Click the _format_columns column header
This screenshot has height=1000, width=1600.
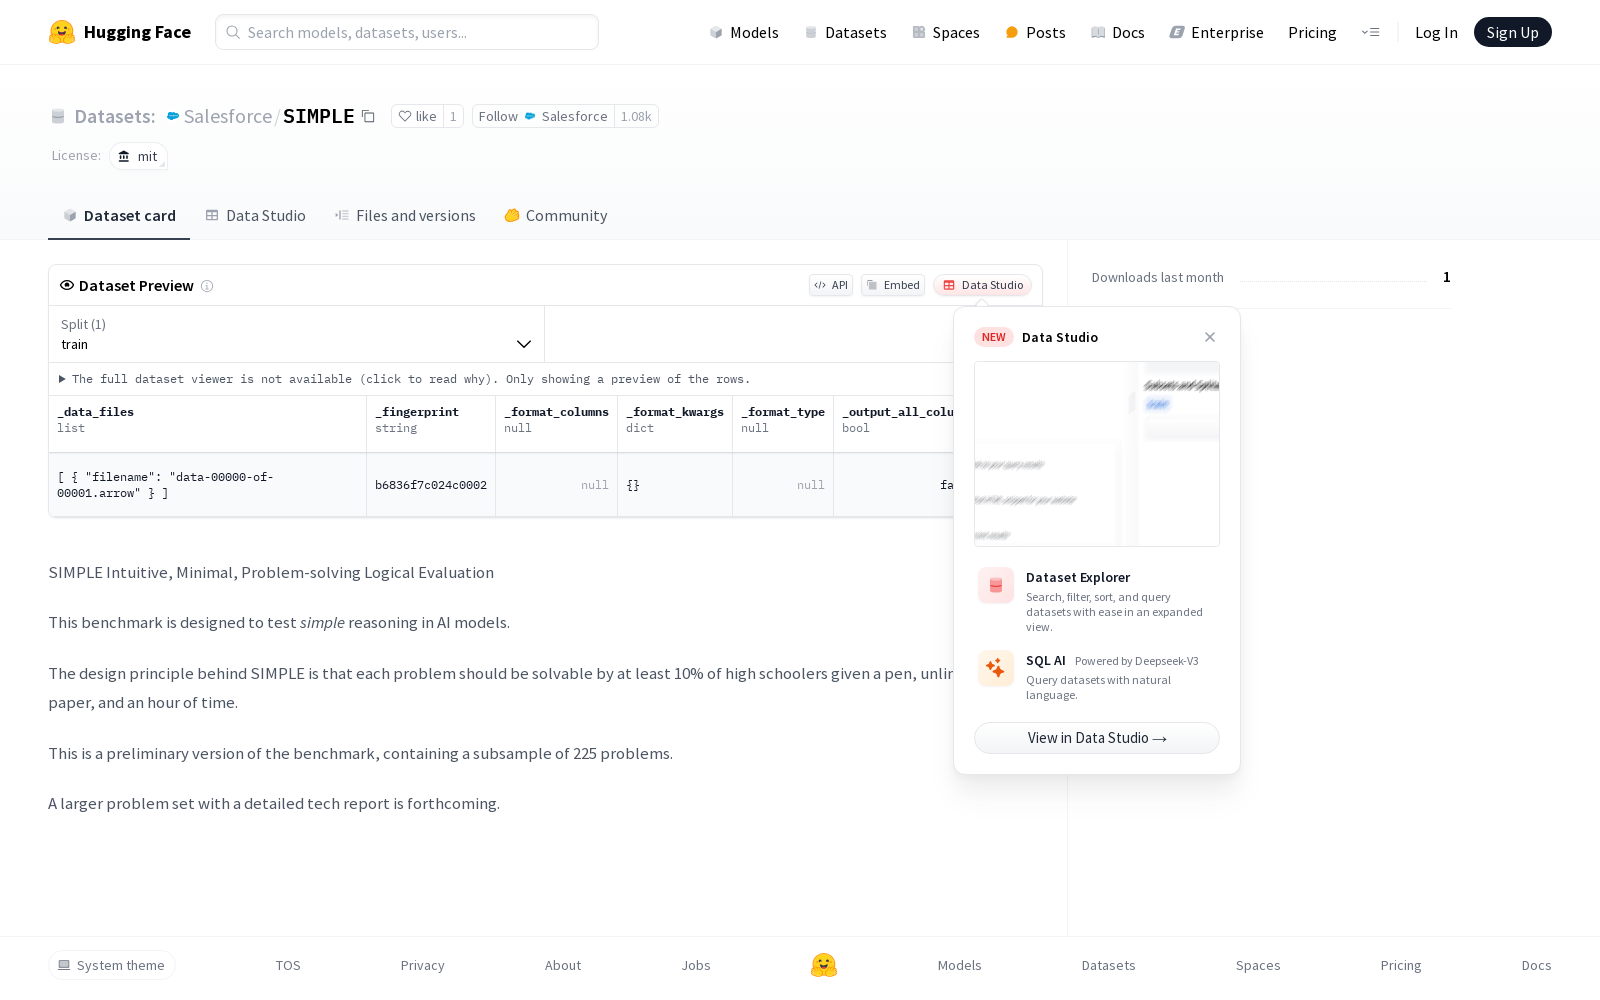pyautogui.click(x=557, y=424)
